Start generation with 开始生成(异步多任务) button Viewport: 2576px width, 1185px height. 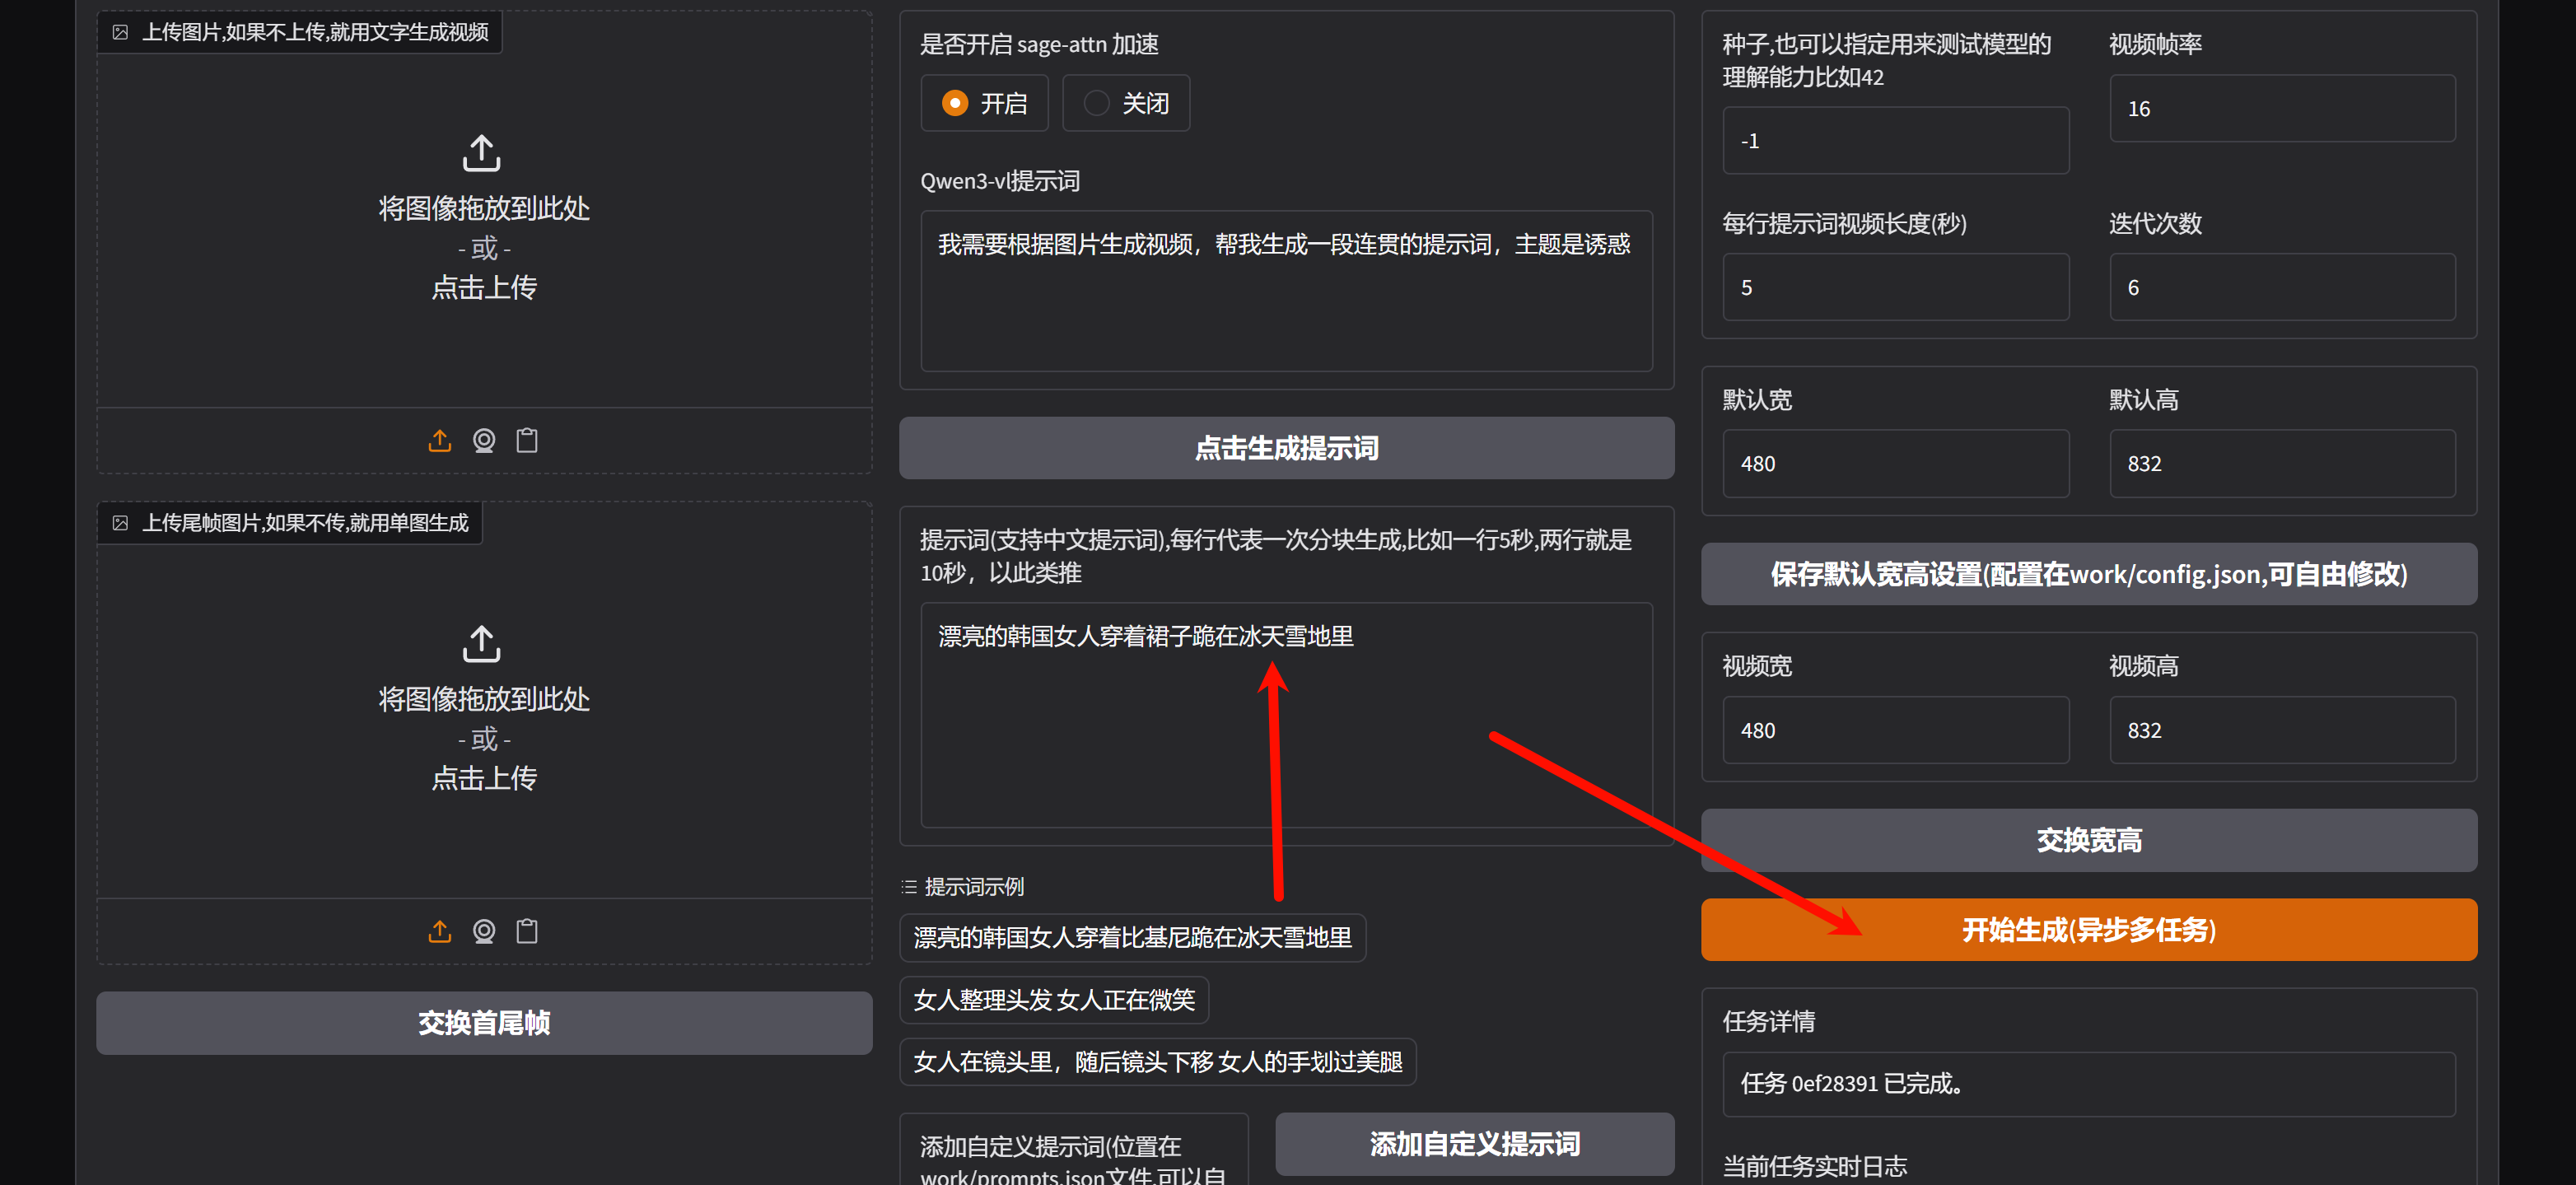(2088, 929)
